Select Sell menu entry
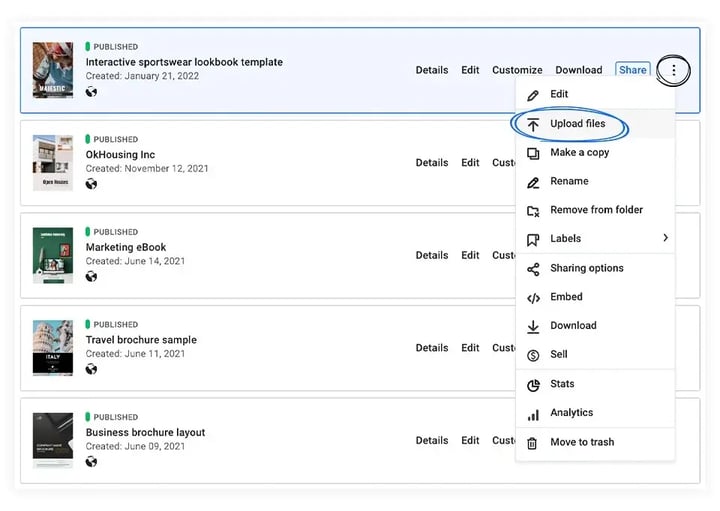The width and height of the screenshot is (720, 511). 595,354
